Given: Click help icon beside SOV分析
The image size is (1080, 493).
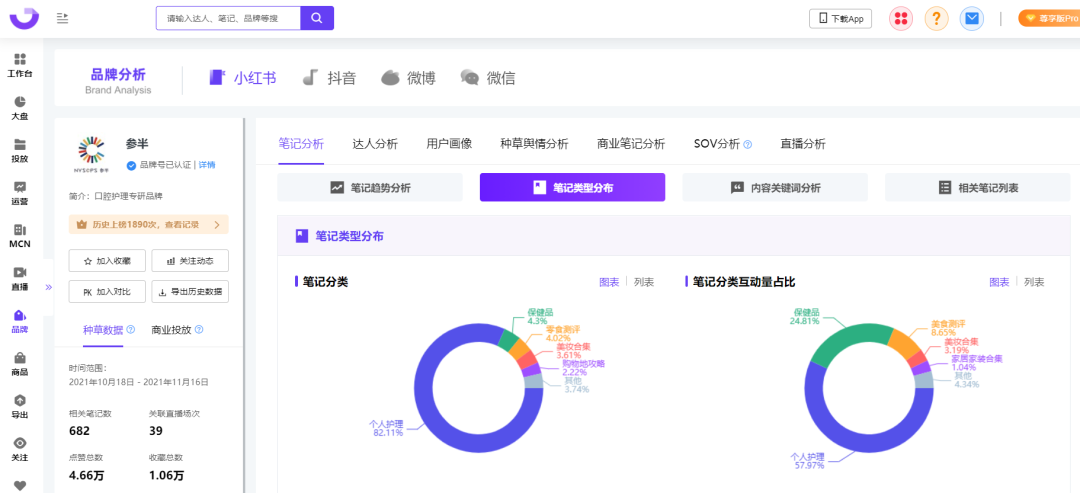Looking at the screenshot, I should click(x=748, y=145).
